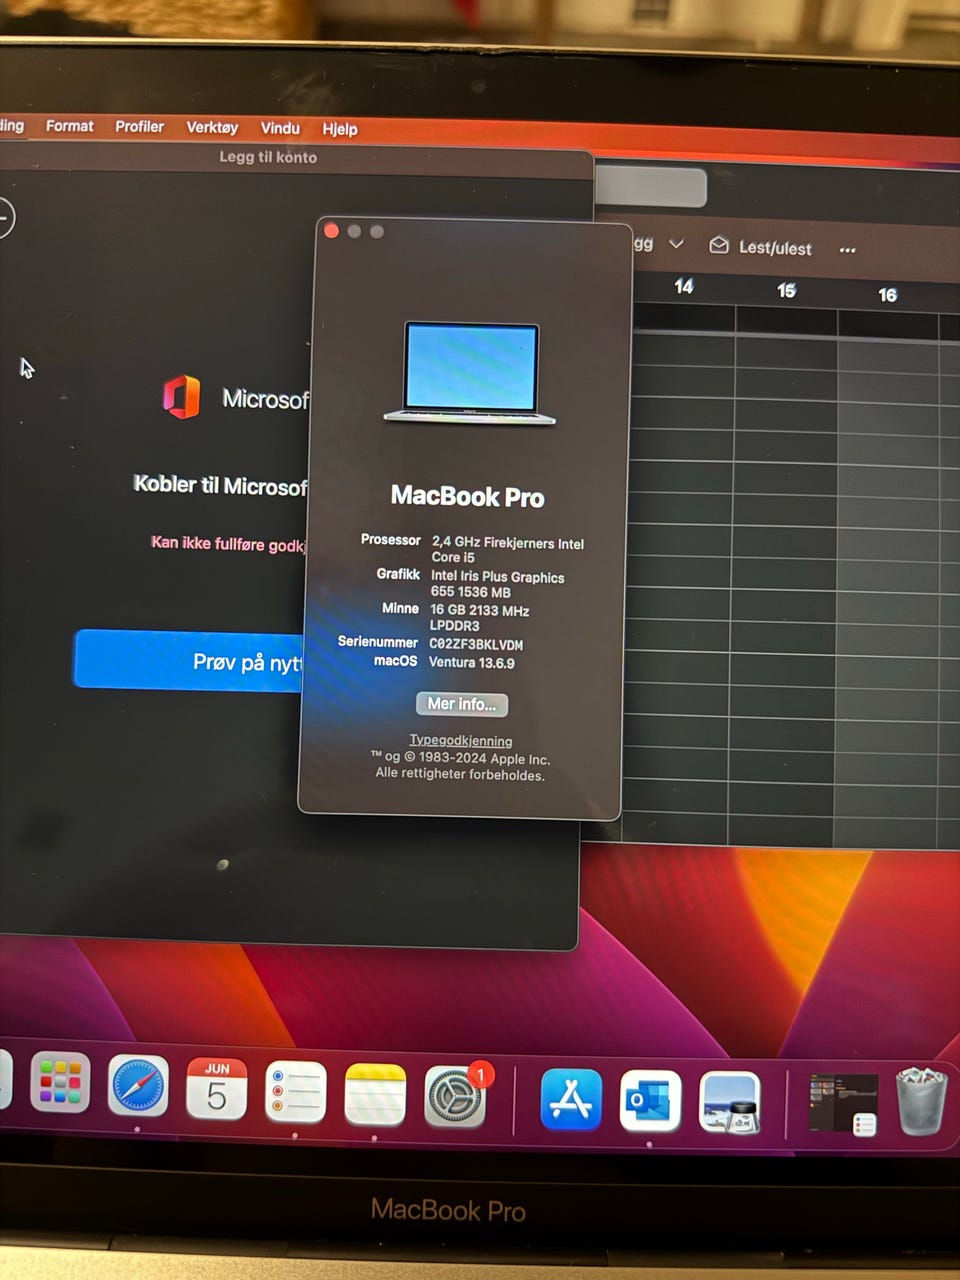
Task: Open Calendar showing JUN 5 in Dock
Action: [217, 1089]
